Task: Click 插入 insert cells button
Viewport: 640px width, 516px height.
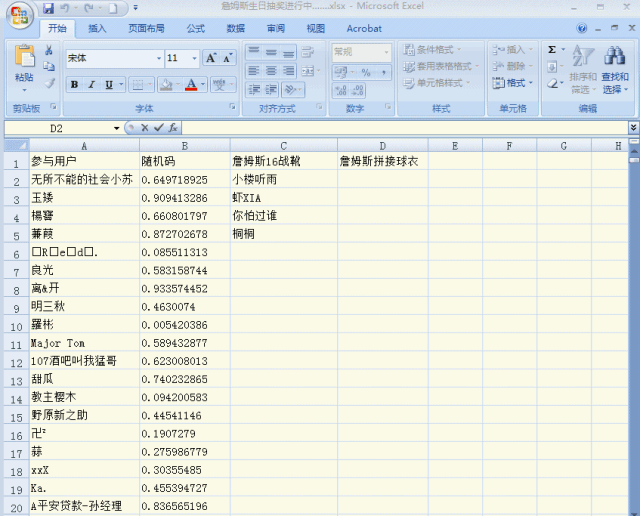Action: [509, 50]
